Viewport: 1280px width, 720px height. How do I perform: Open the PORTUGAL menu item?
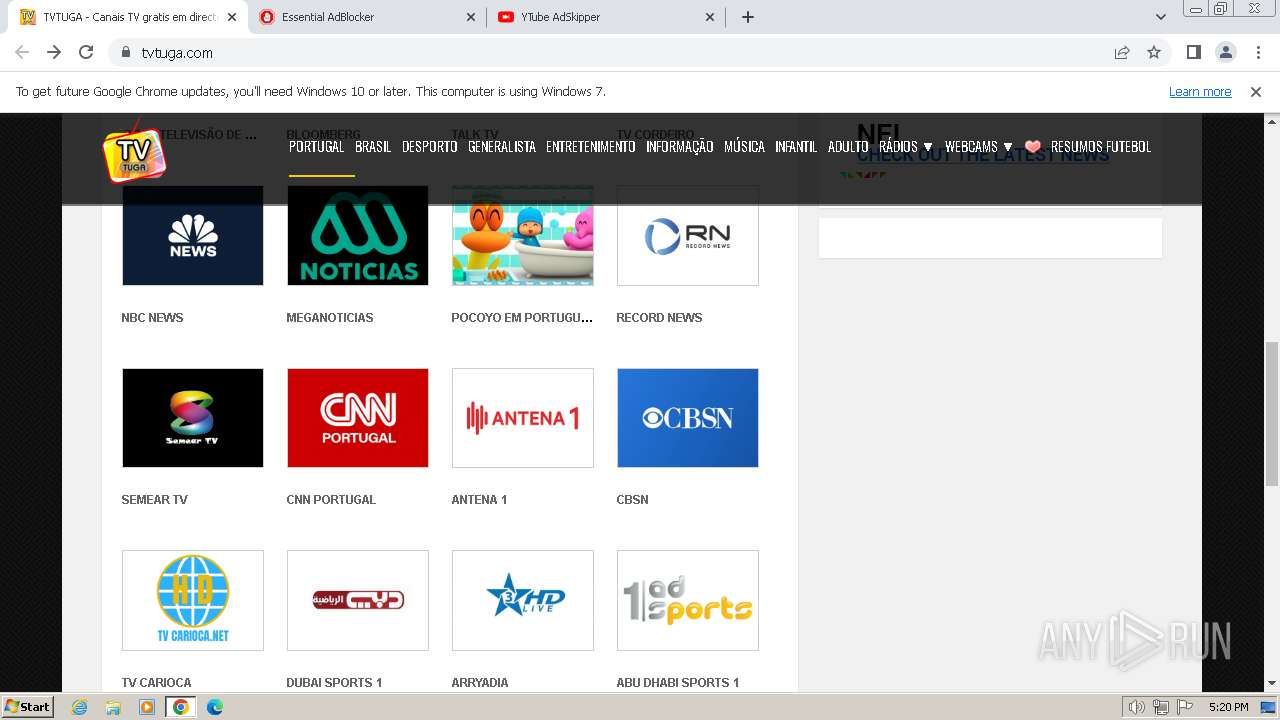click(316, 147)
